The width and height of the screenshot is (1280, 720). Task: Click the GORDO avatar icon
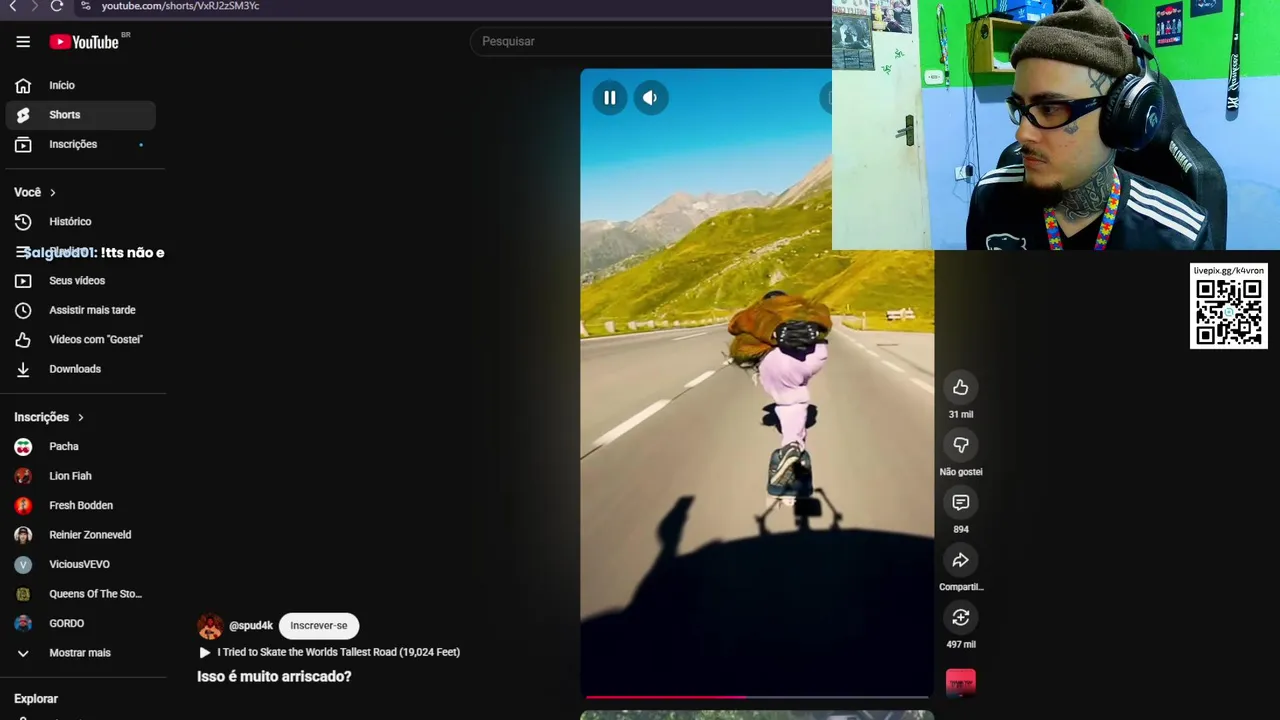click(23, 623)
